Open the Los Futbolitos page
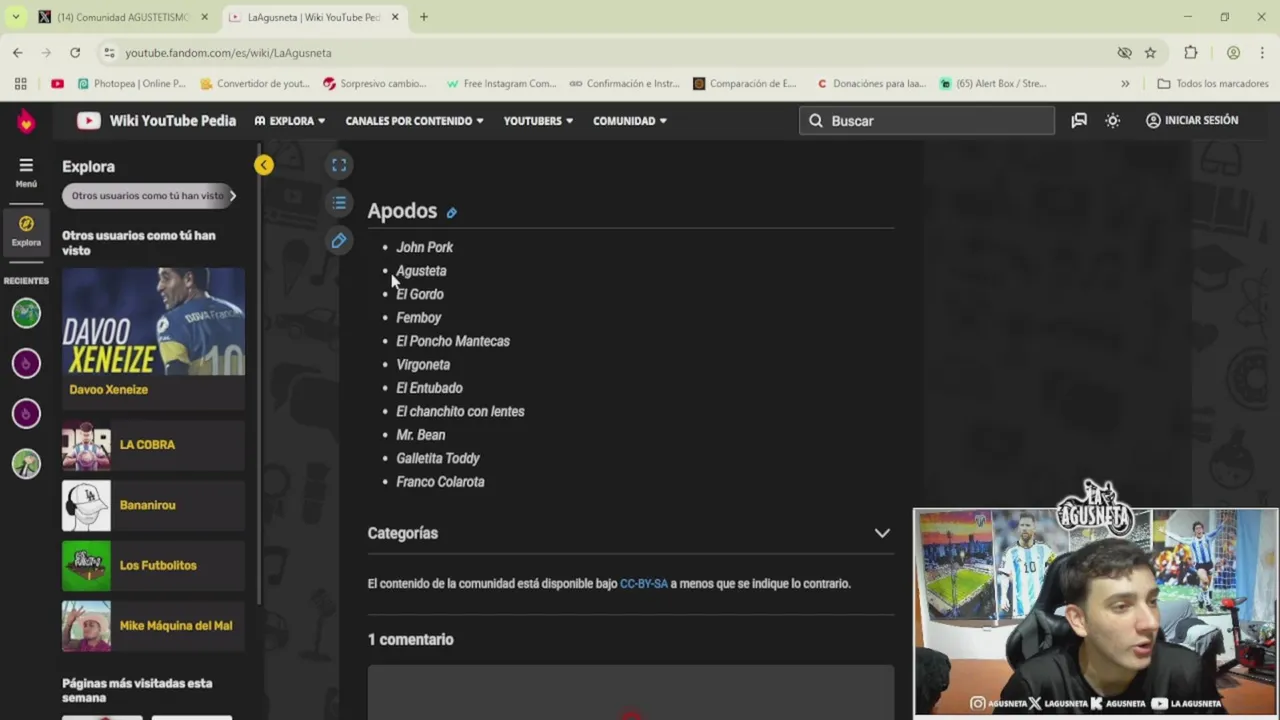 [153, 565]
